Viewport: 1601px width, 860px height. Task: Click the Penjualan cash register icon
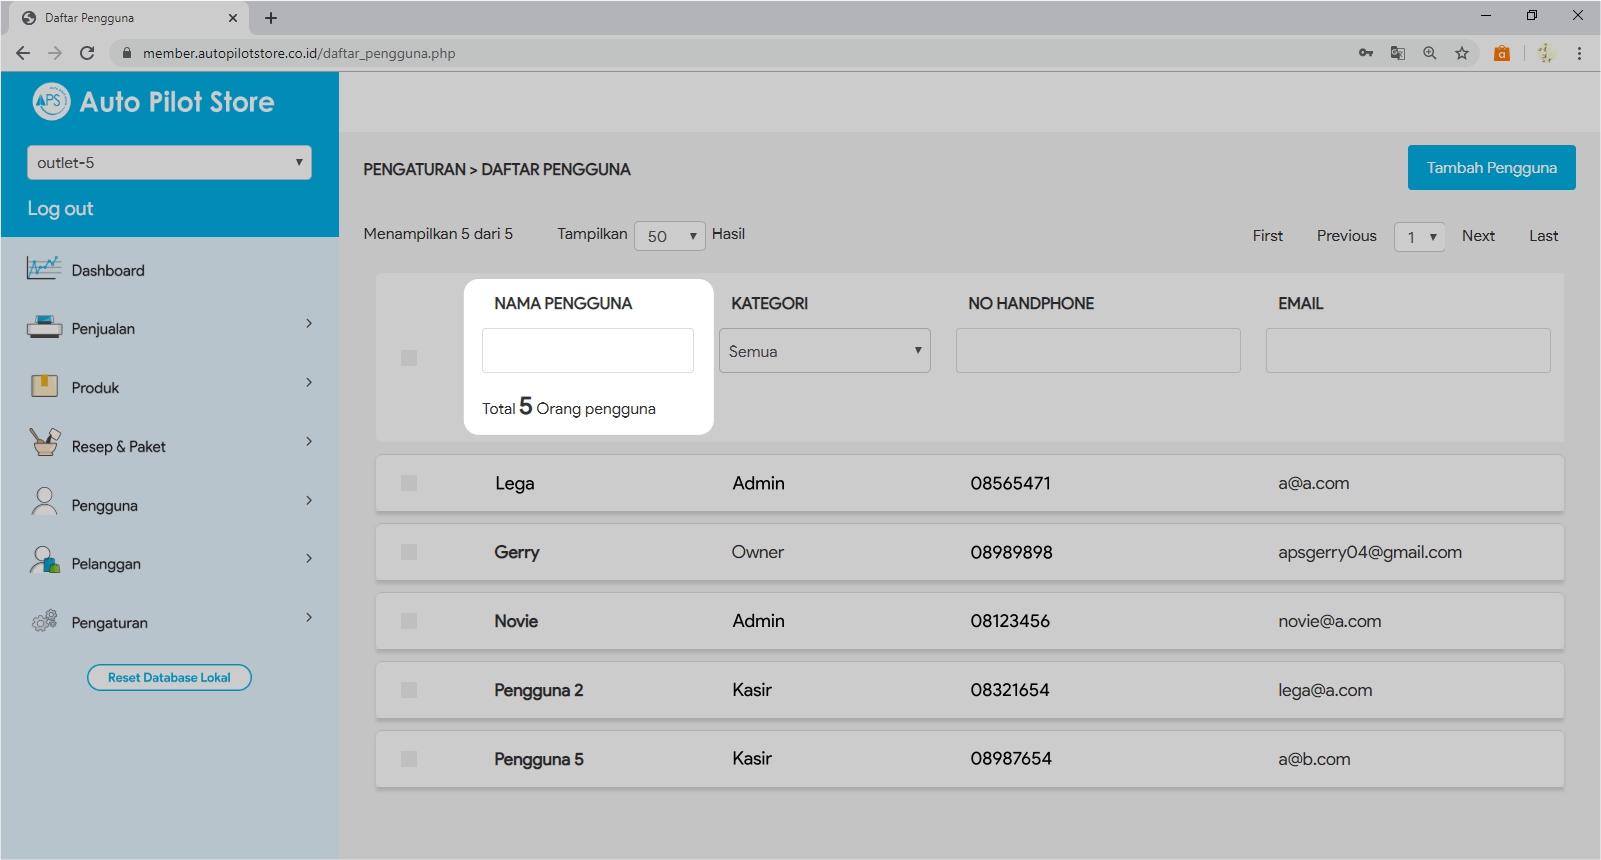coord(44,327)
